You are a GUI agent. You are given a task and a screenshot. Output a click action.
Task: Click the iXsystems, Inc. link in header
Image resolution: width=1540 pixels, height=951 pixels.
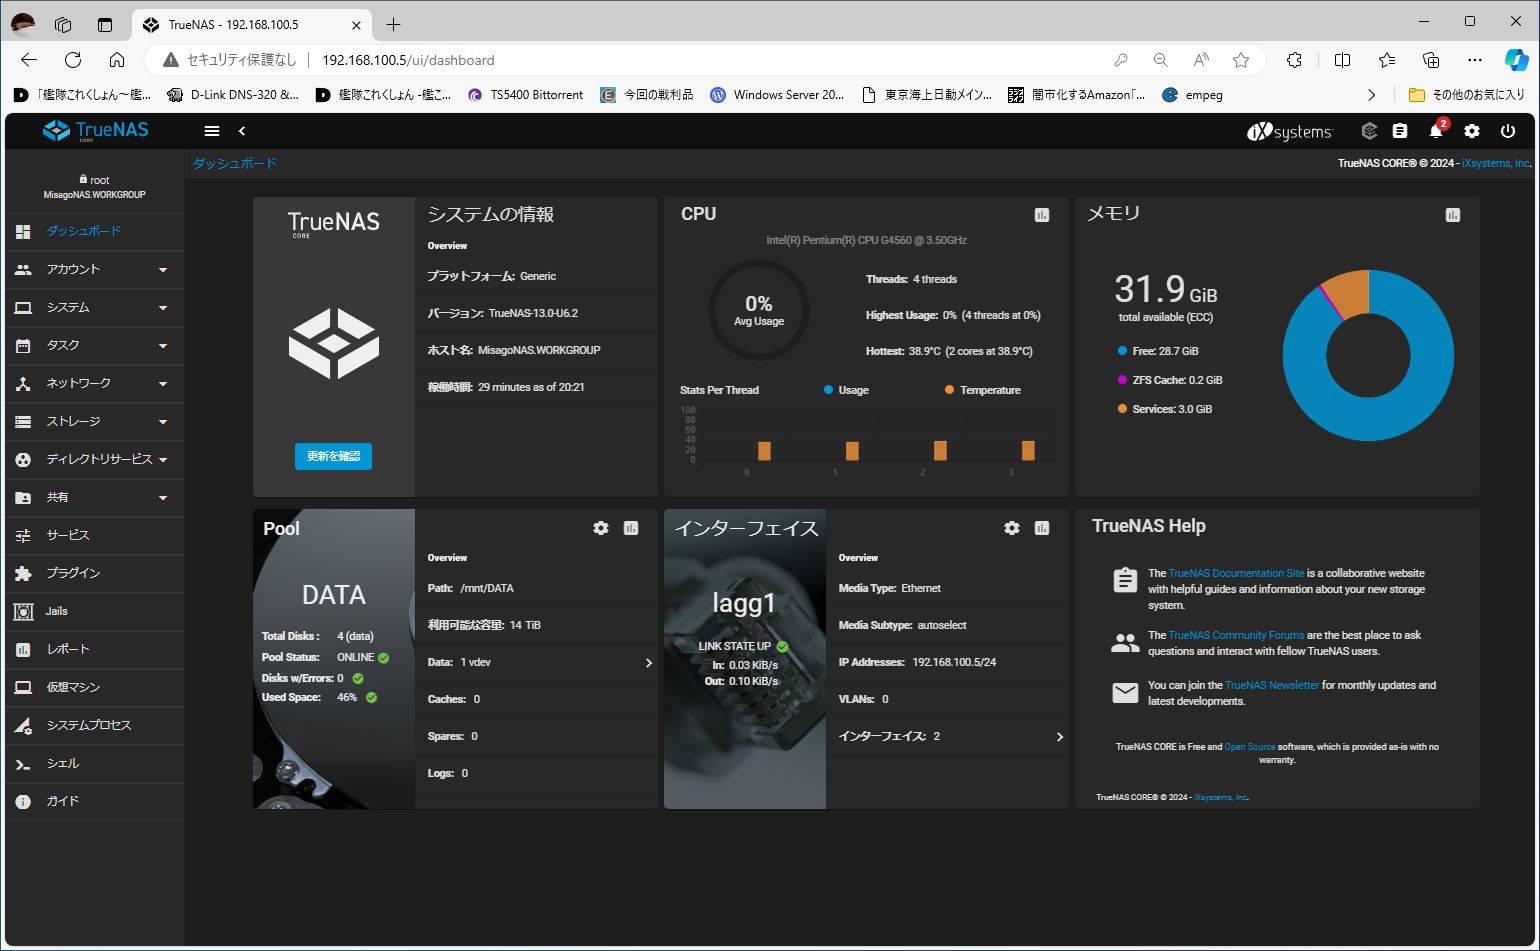1496,163
